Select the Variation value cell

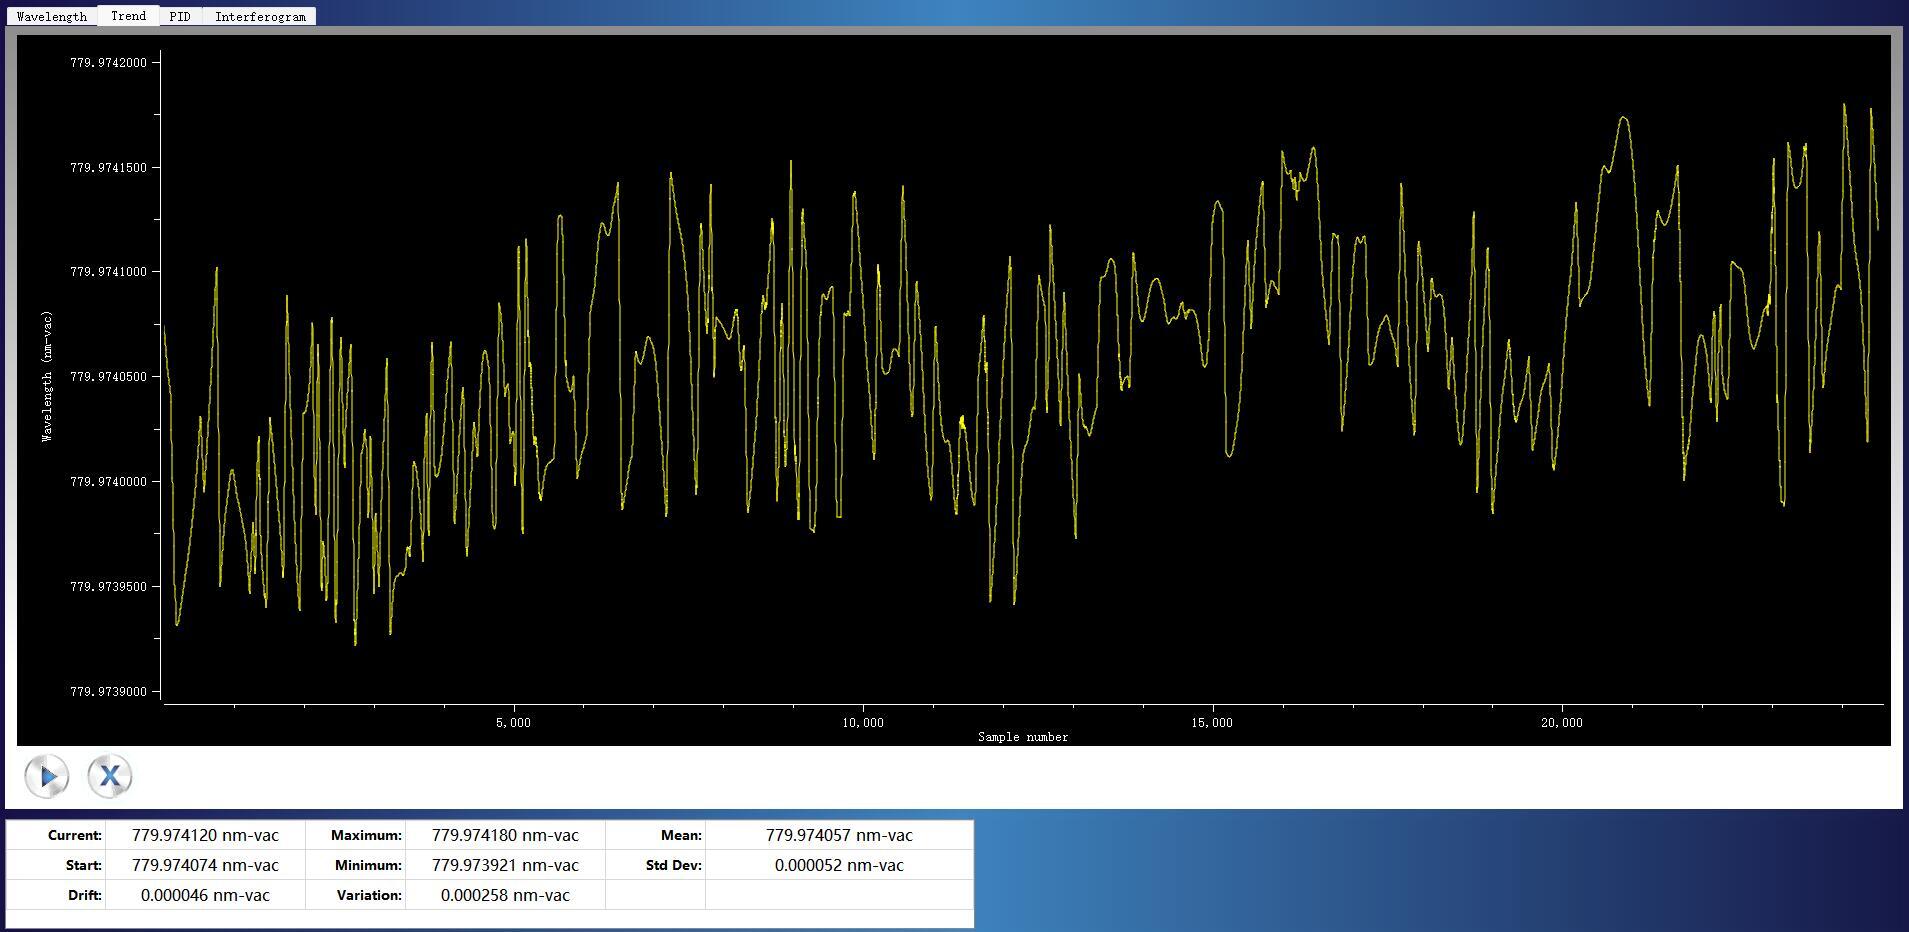click(x=505, y=895)
